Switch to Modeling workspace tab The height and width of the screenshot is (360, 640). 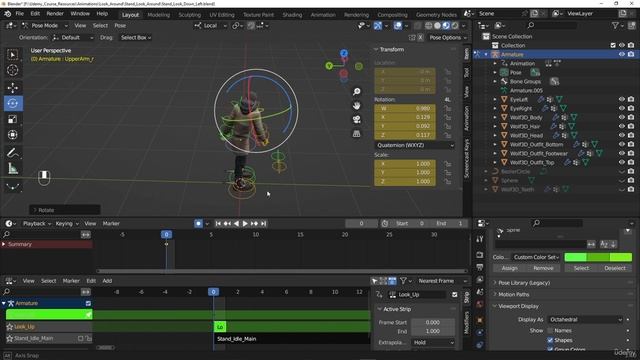(158, 15)
